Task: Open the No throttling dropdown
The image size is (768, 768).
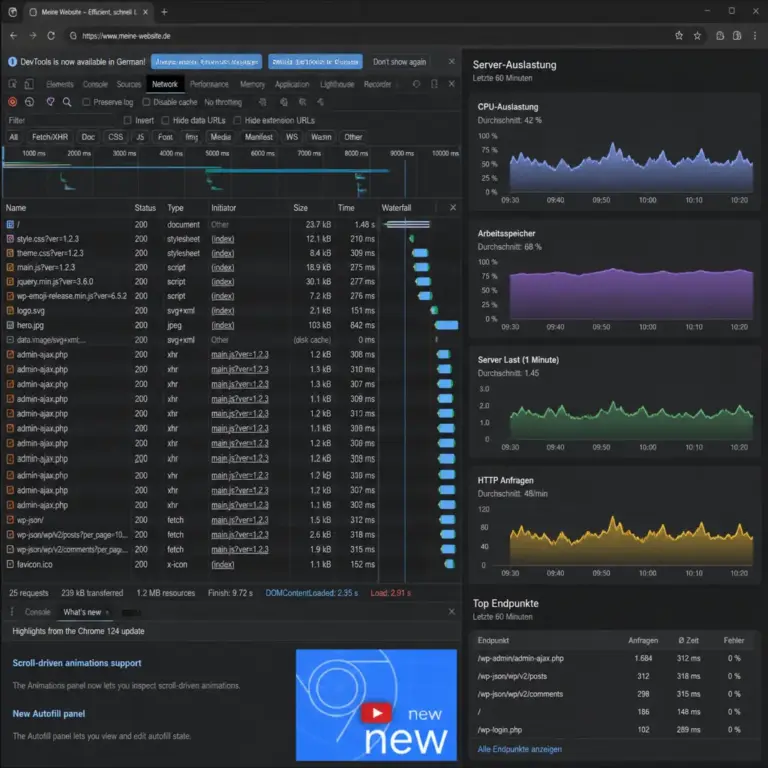Action: tap(223, 102)
